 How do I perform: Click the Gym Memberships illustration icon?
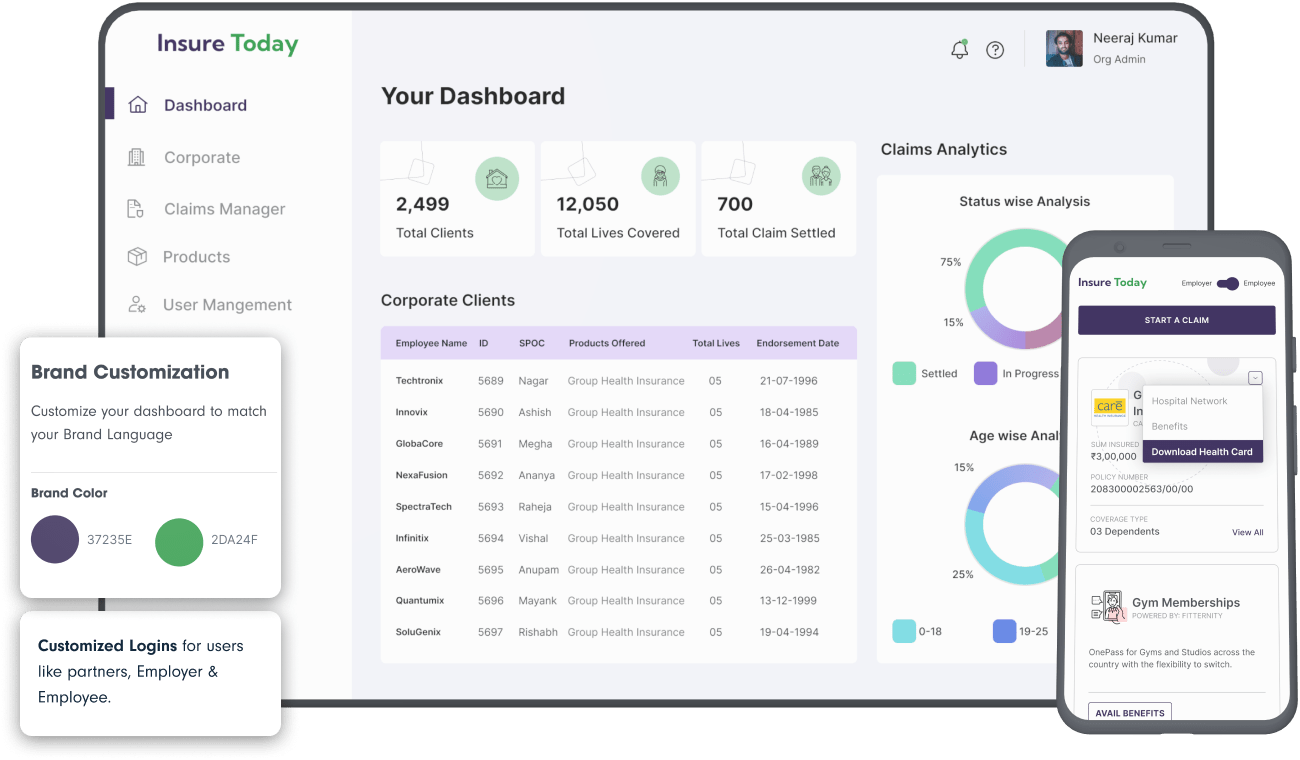pyautogui.click(x=1110, y=607)
